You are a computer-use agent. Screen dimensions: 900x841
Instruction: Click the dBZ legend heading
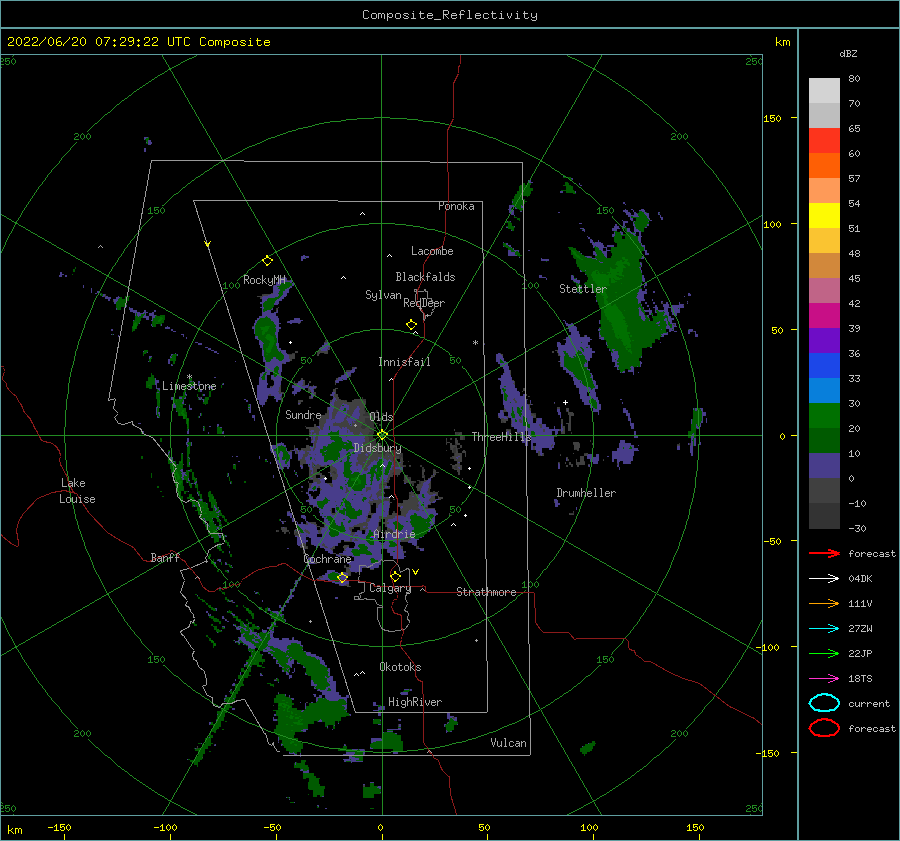(x=848, y=53)
